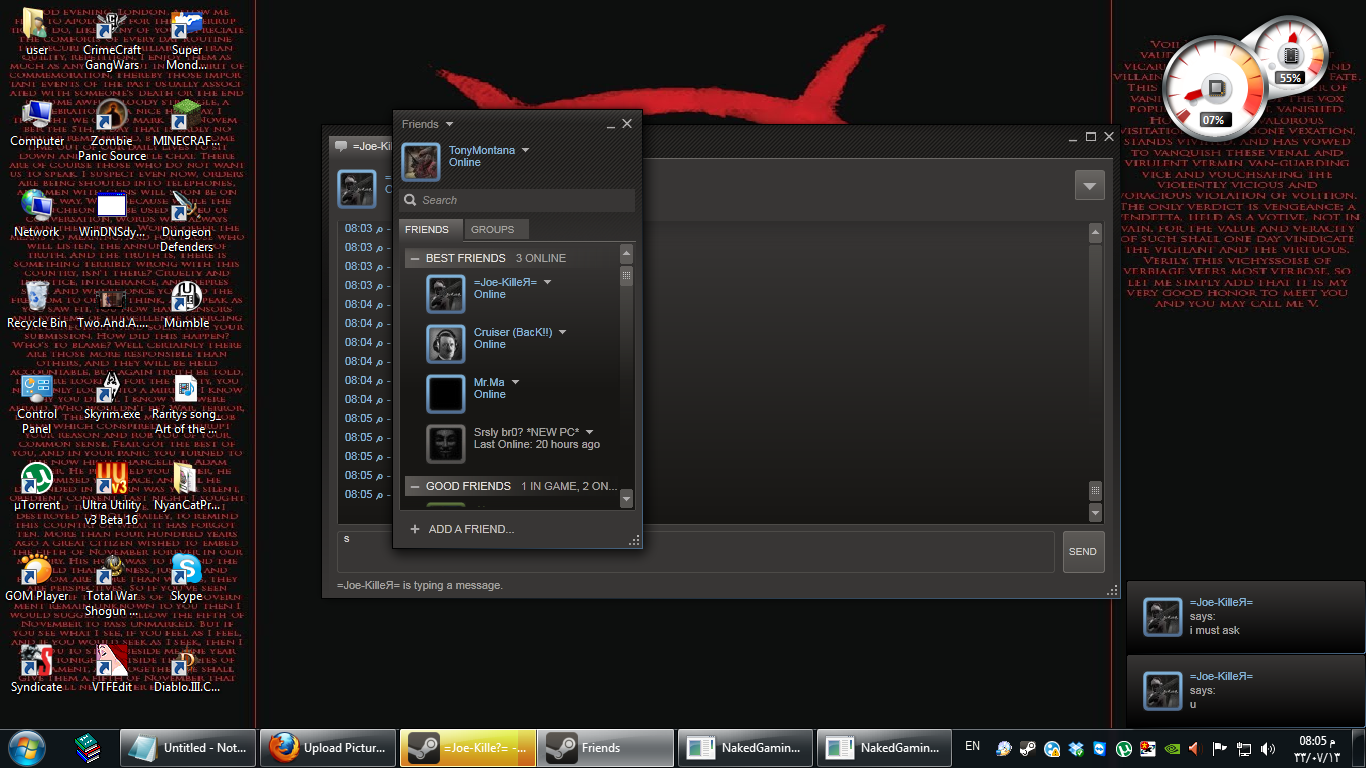Screen dimensions: 1366x768
Task: Open dropdown arrow next to Cruiser (BacK!!)
Action: click(x=562, y=332)
